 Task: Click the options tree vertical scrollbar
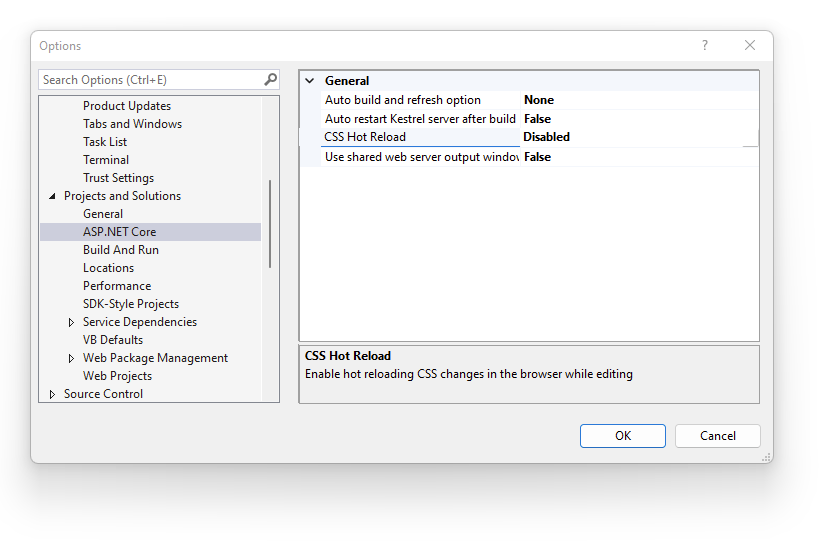pos(270,224)
